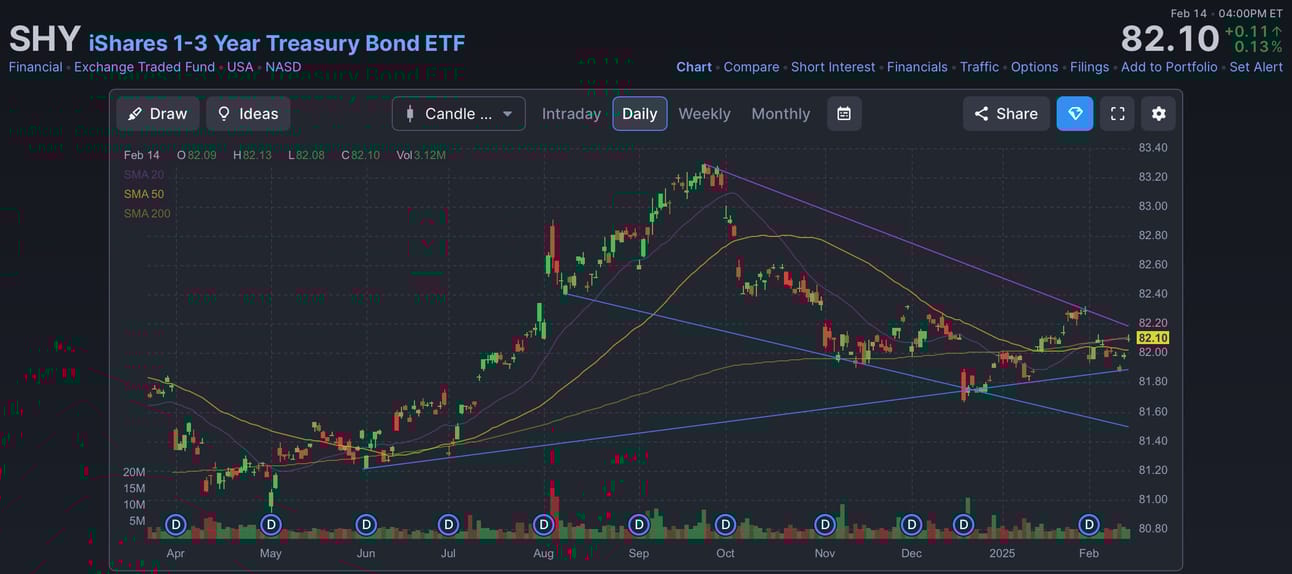The height and width of the screenshot is (574, 1292).
Task: Click Add to Portfolio link
Action: click(1169, 67)
